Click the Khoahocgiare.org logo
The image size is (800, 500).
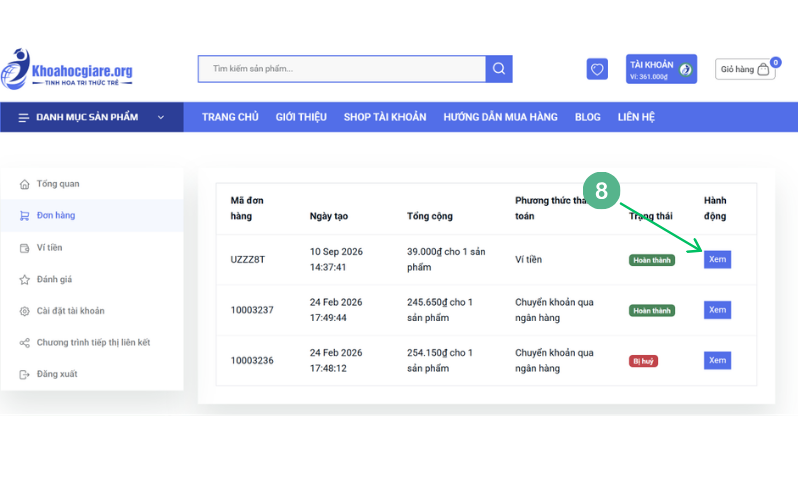67,69
